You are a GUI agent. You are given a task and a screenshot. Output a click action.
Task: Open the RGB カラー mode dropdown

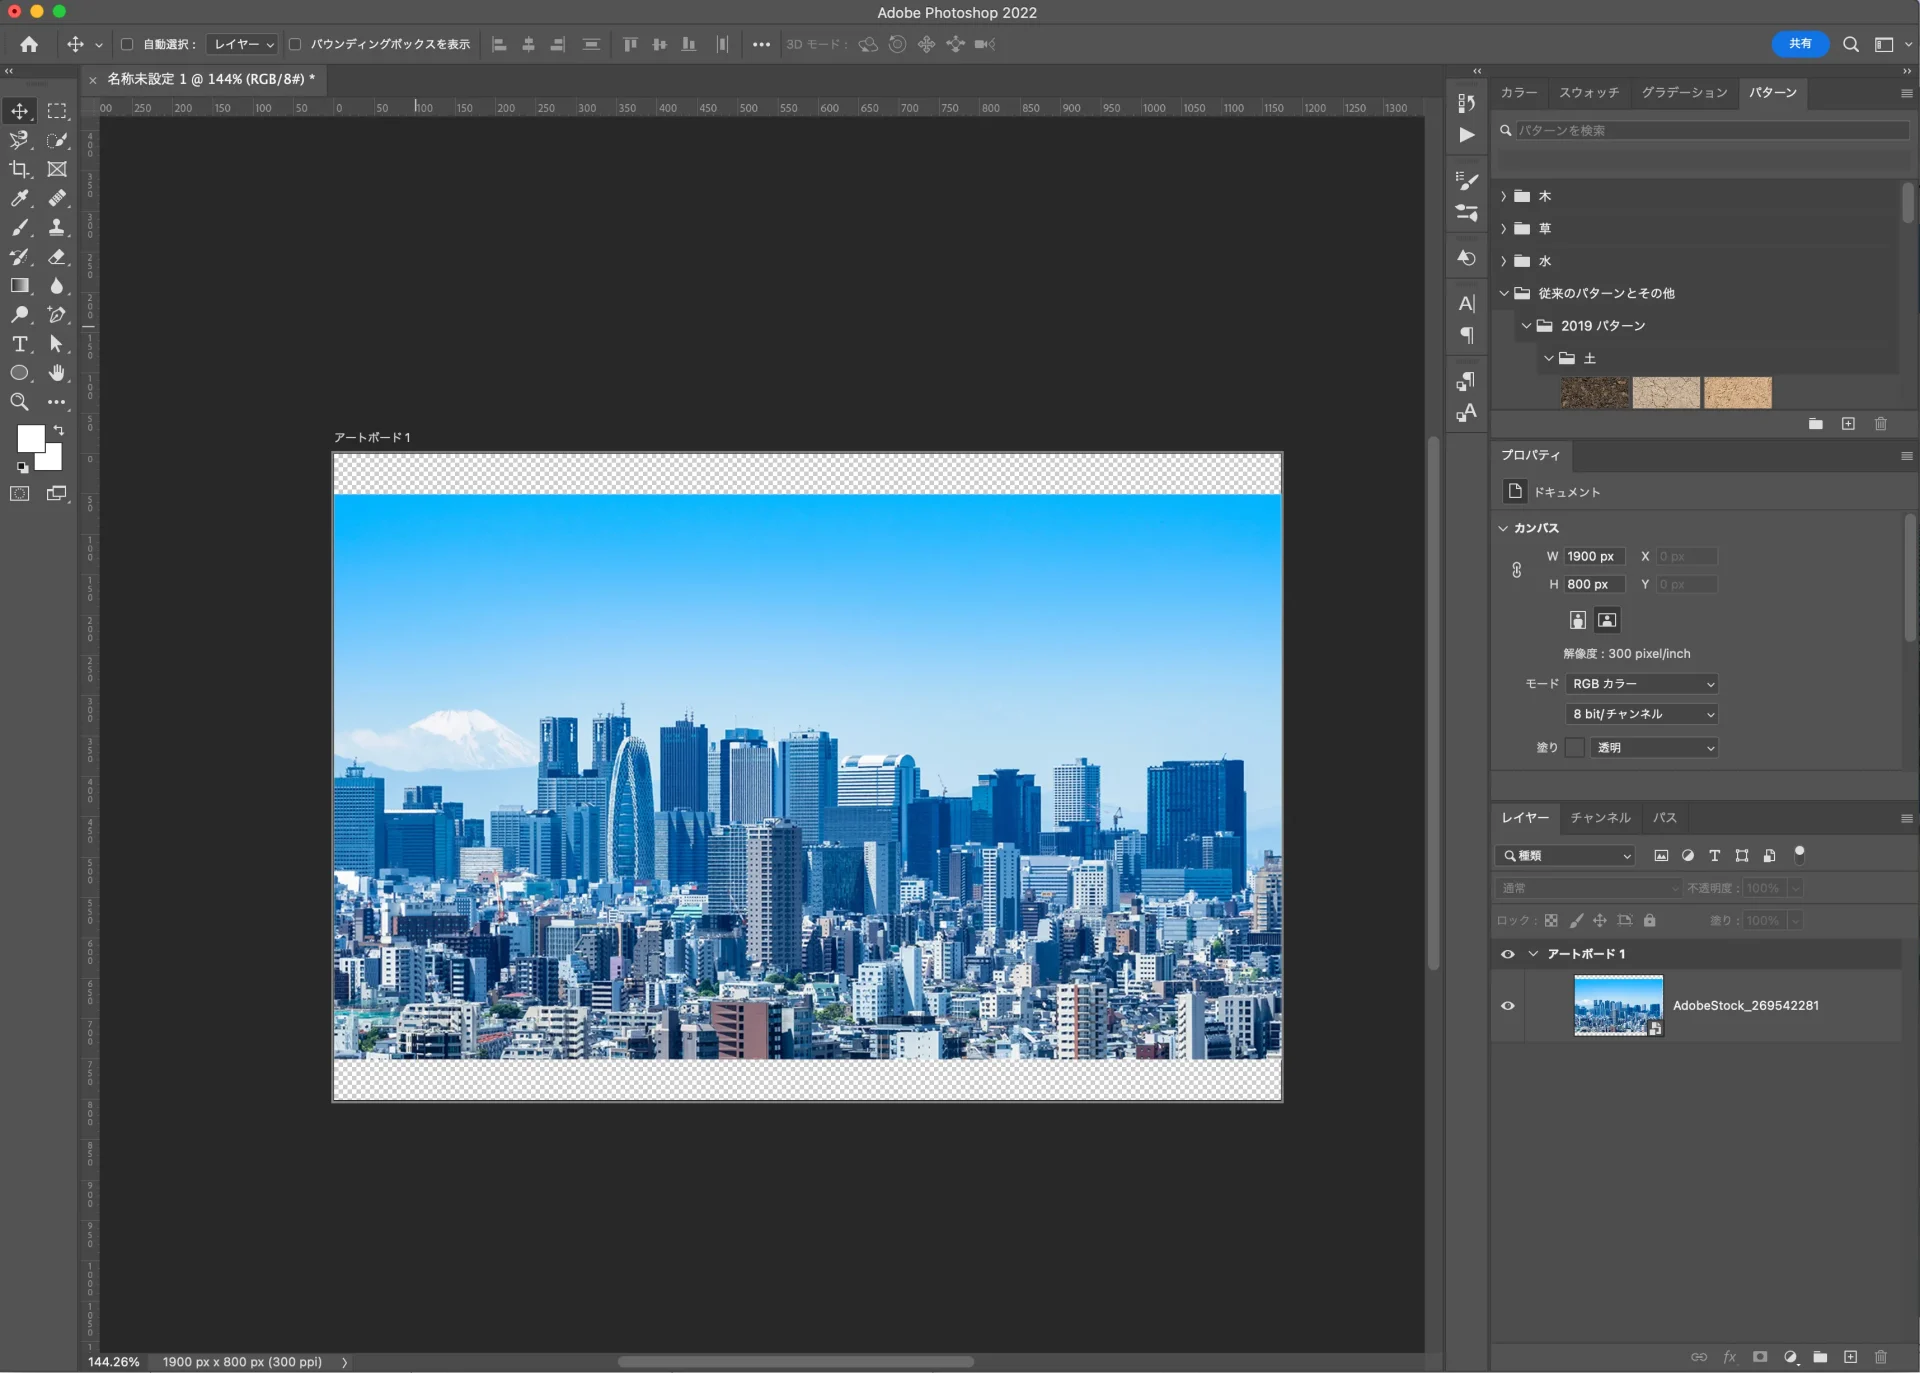click(1641, 684)
